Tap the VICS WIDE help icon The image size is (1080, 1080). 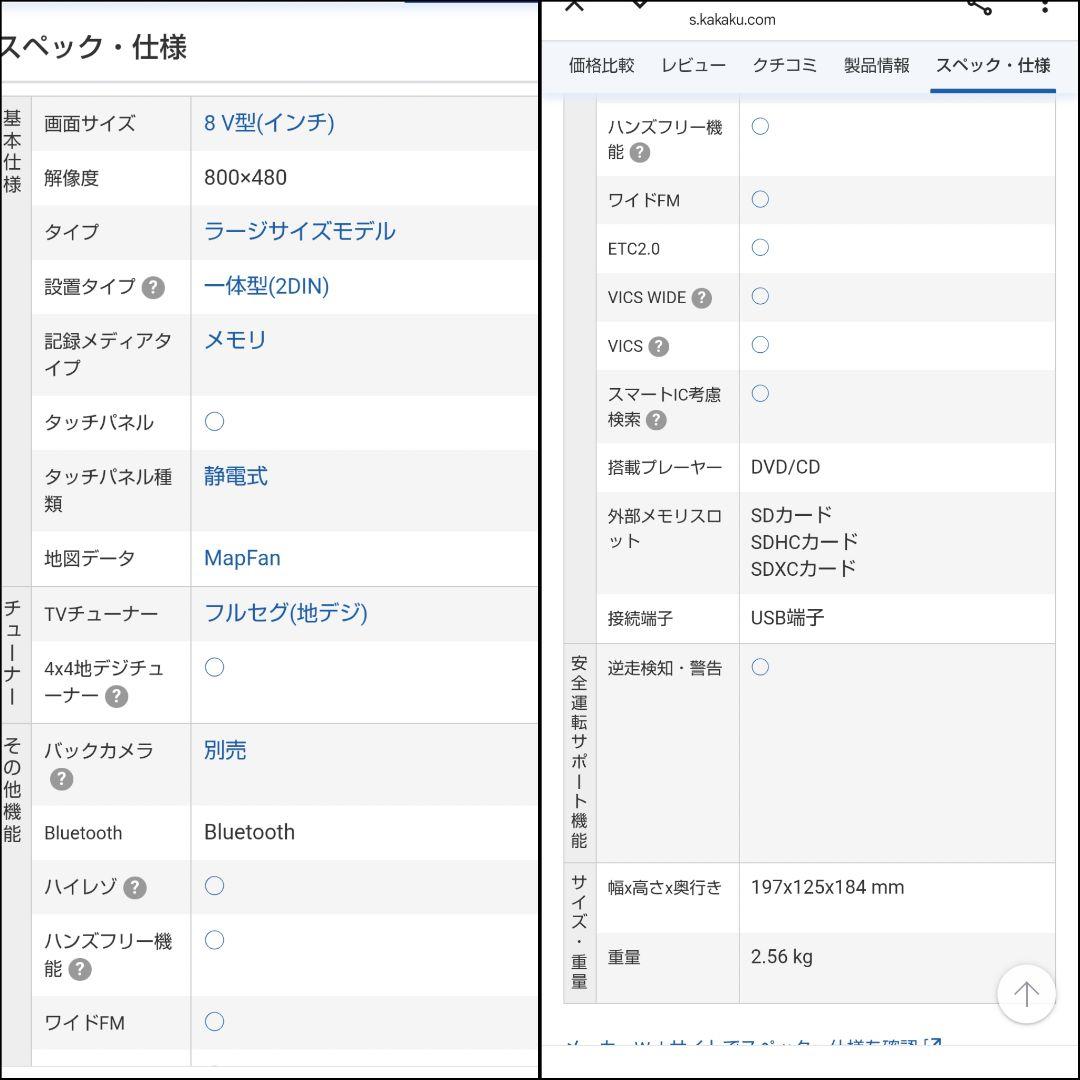coord(702,298)
